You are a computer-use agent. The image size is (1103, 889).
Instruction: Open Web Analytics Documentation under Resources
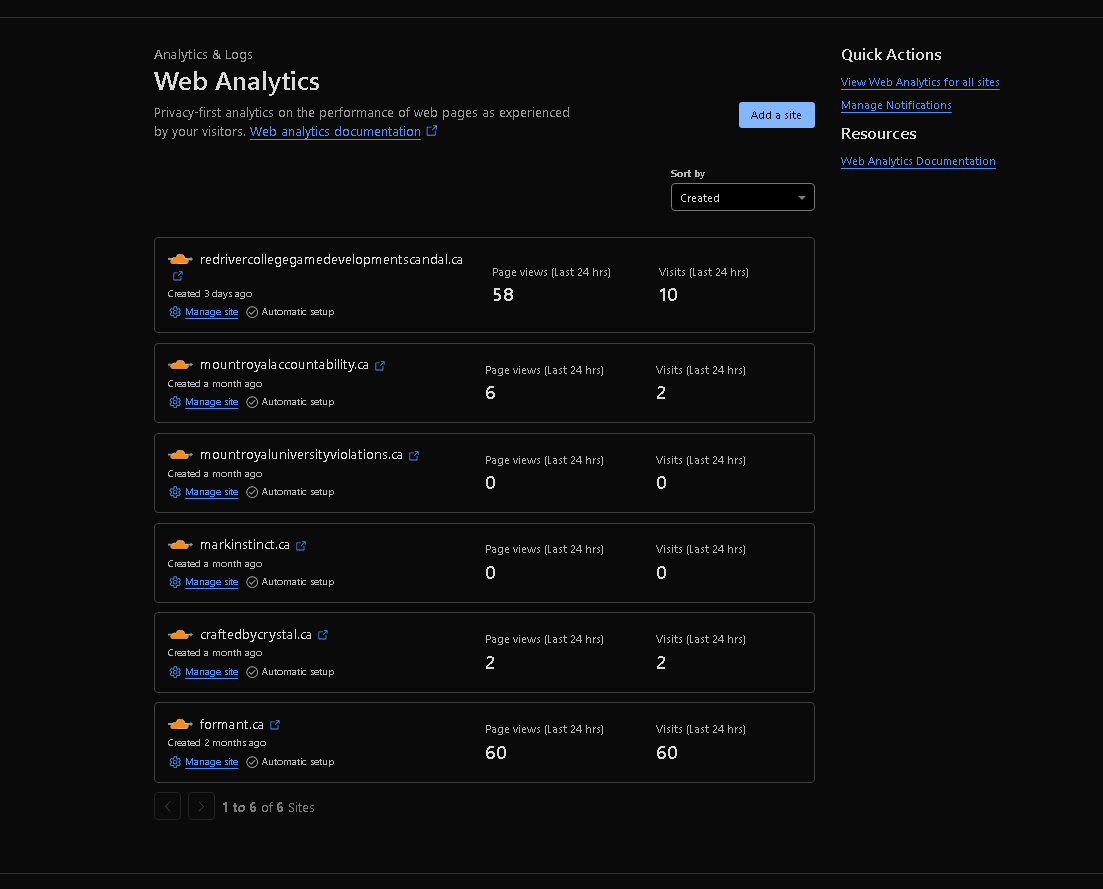pos(918,161)
